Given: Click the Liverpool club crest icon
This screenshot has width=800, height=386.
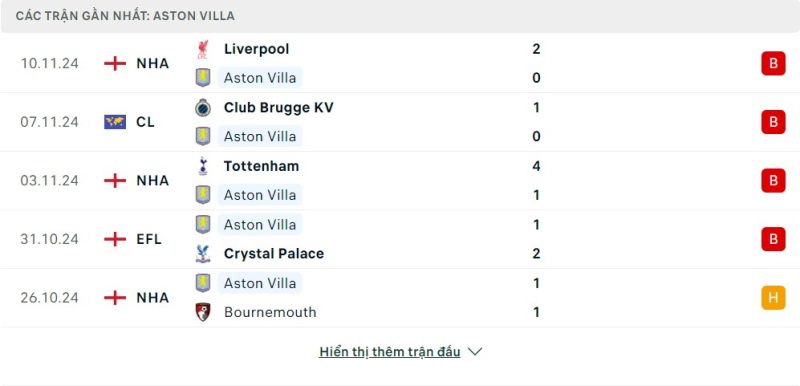Looking at the screenshot, I should pos(203,49).
